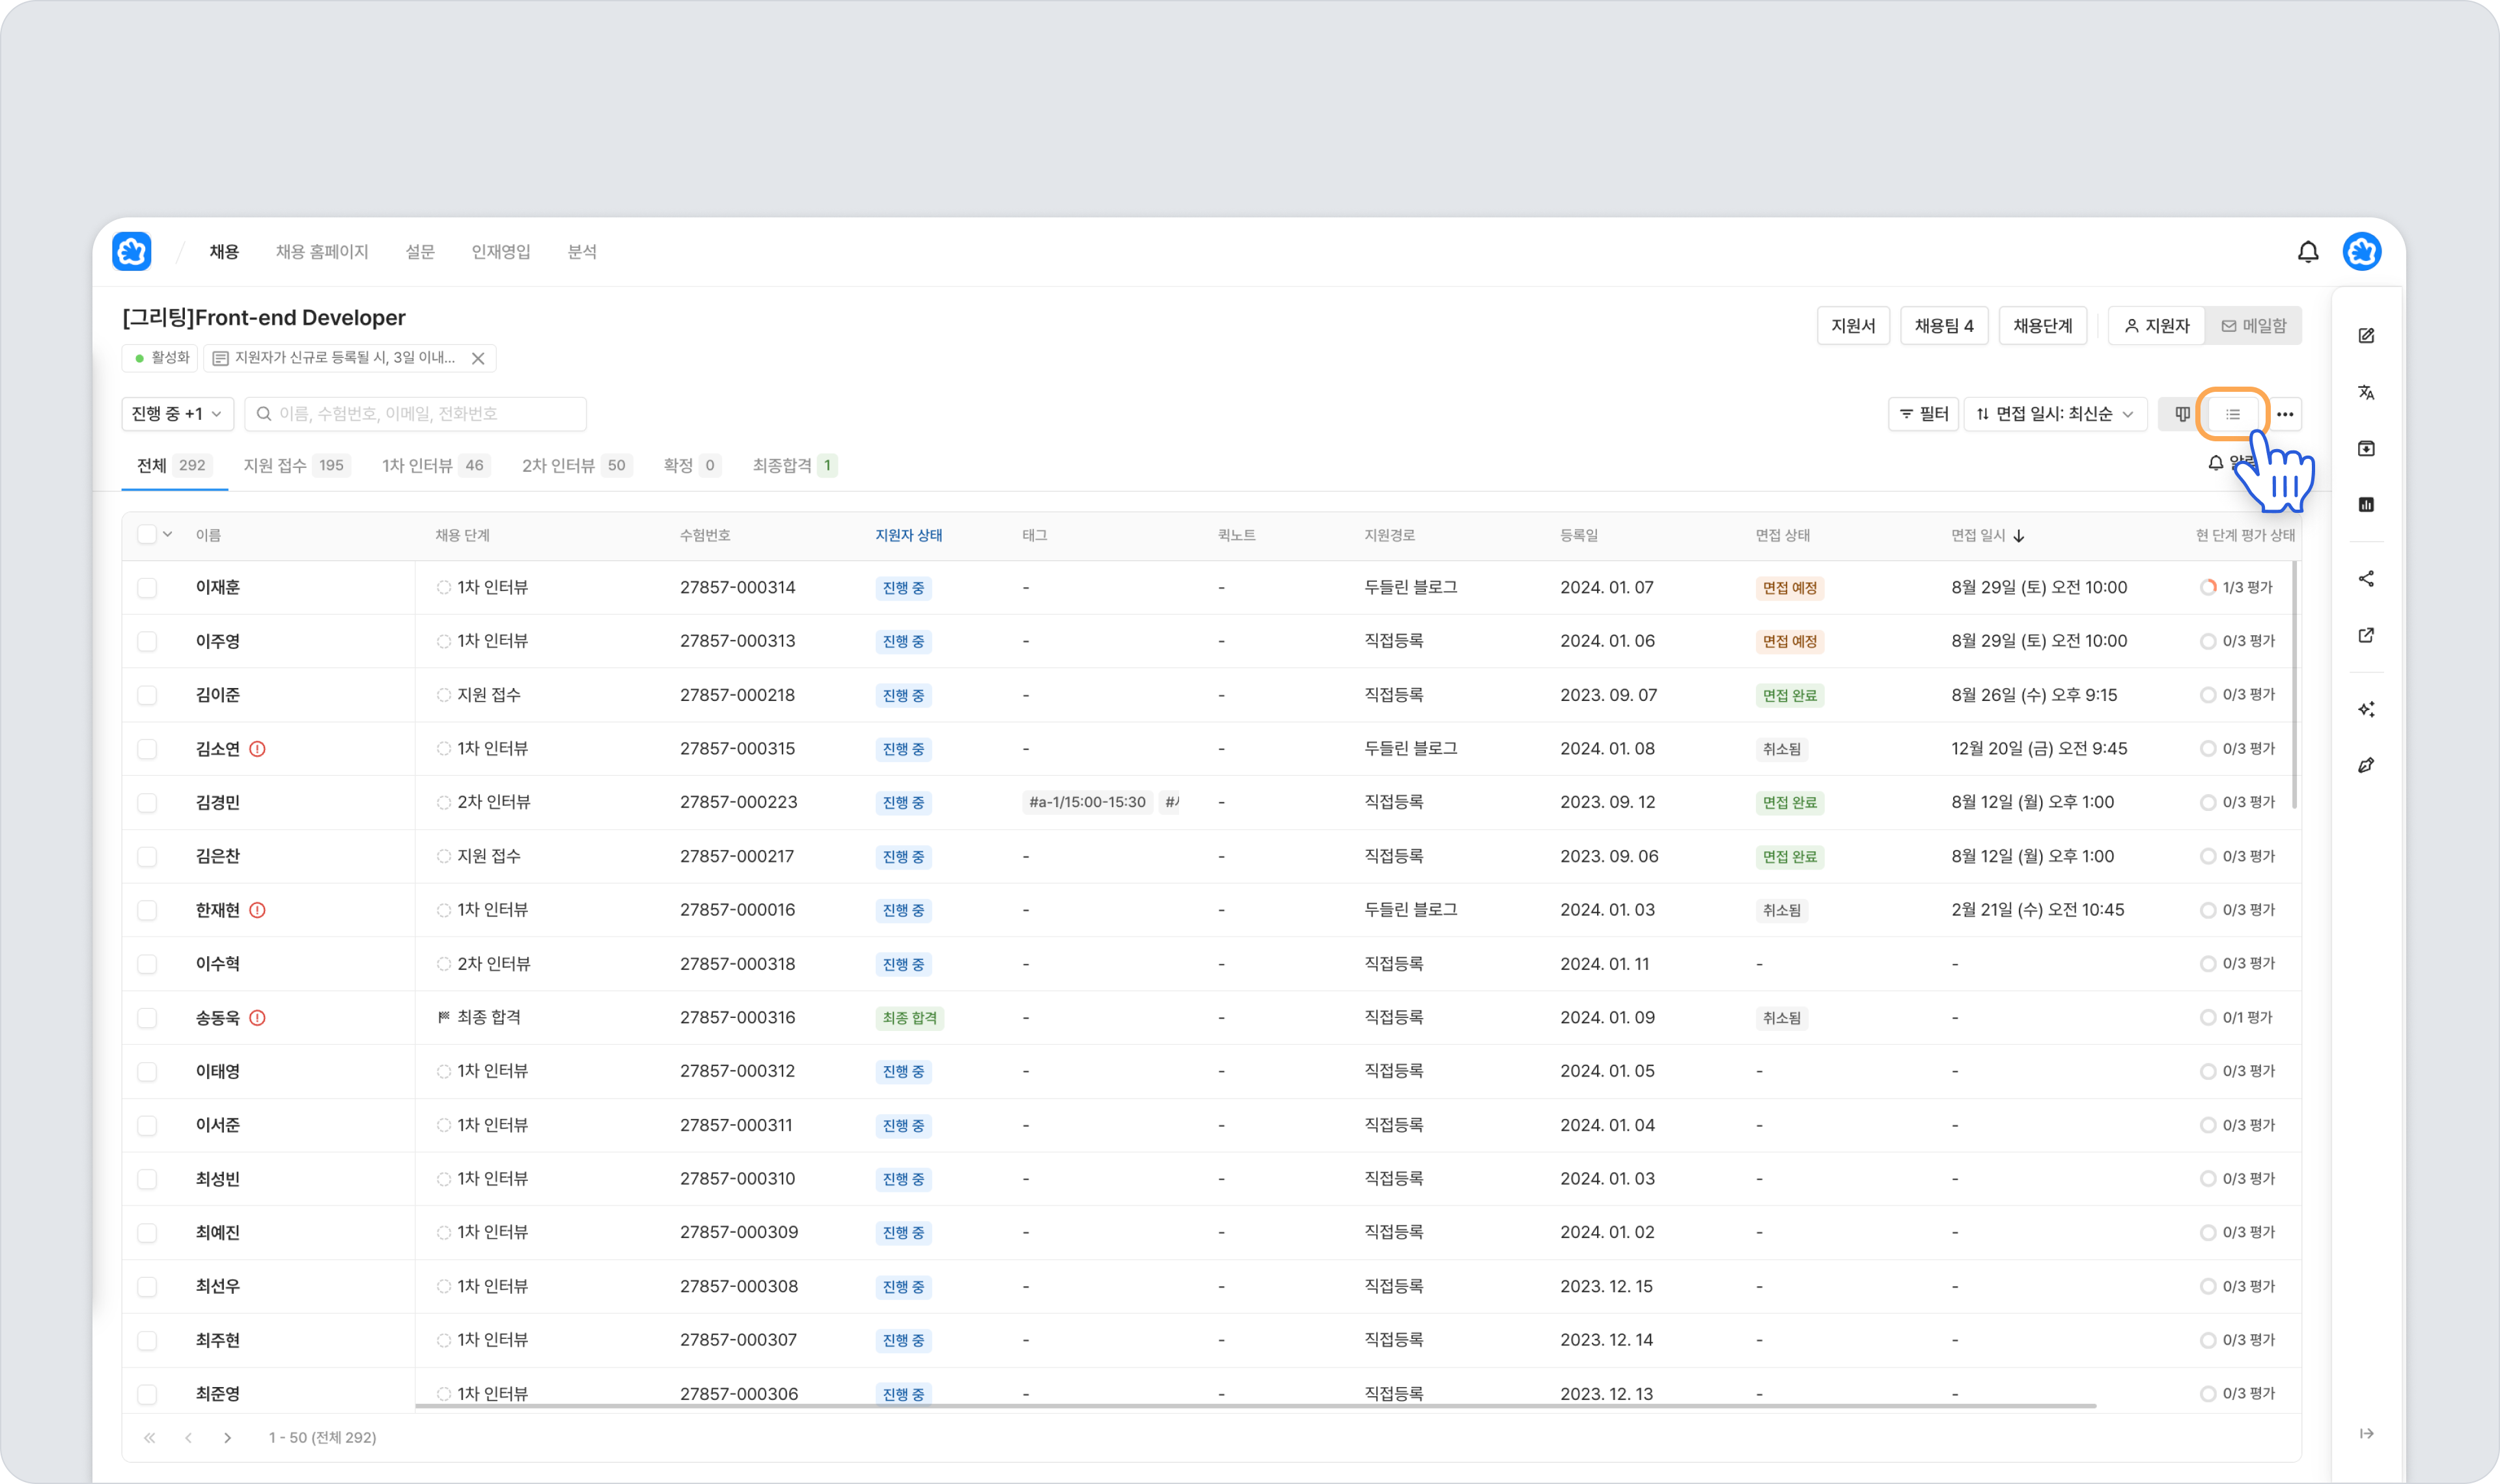The height and width of the screenshot is (1484, 2500).
Task: Select all applicants with the header checkbox
Action: point(147,534)
